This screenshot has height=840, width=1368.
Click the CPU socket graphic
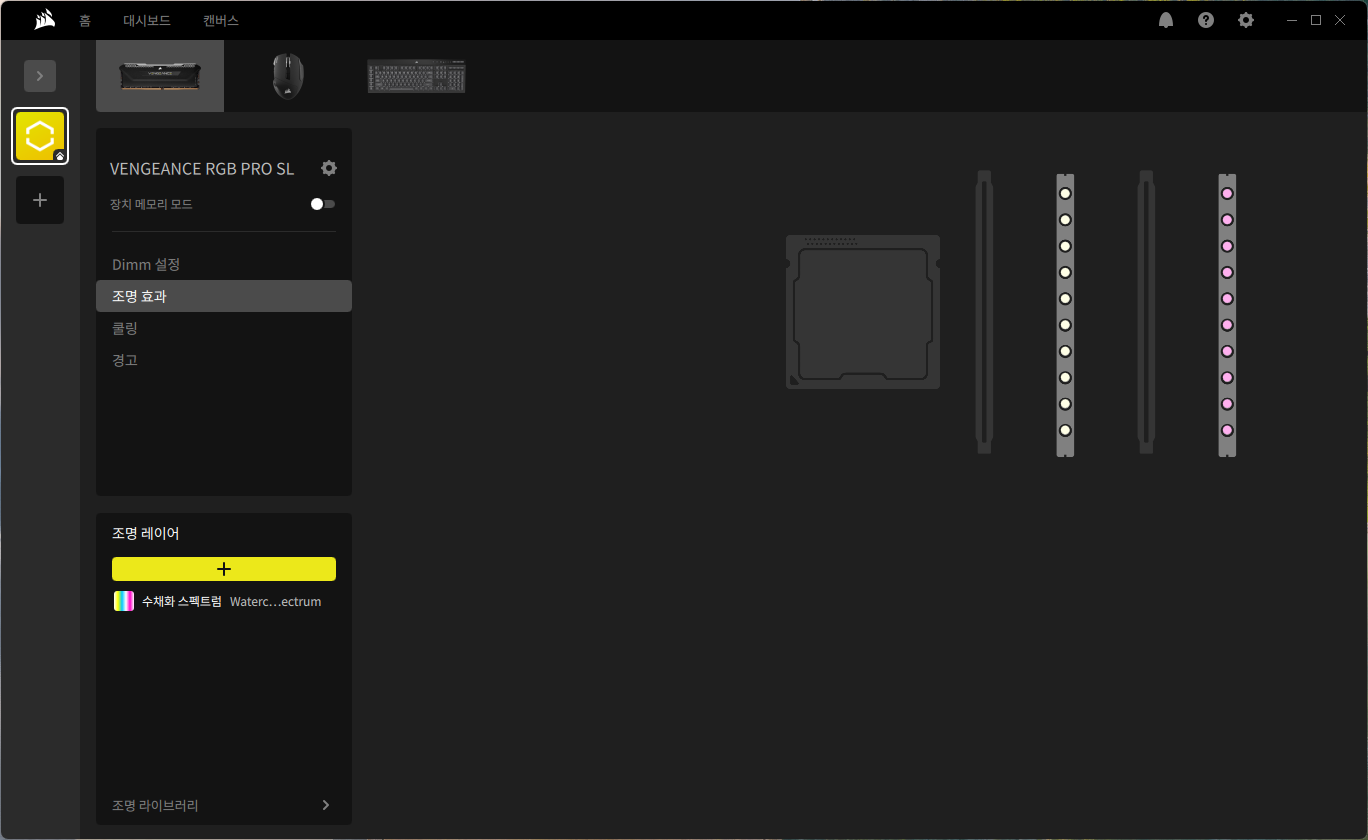(x=863, y=312)
